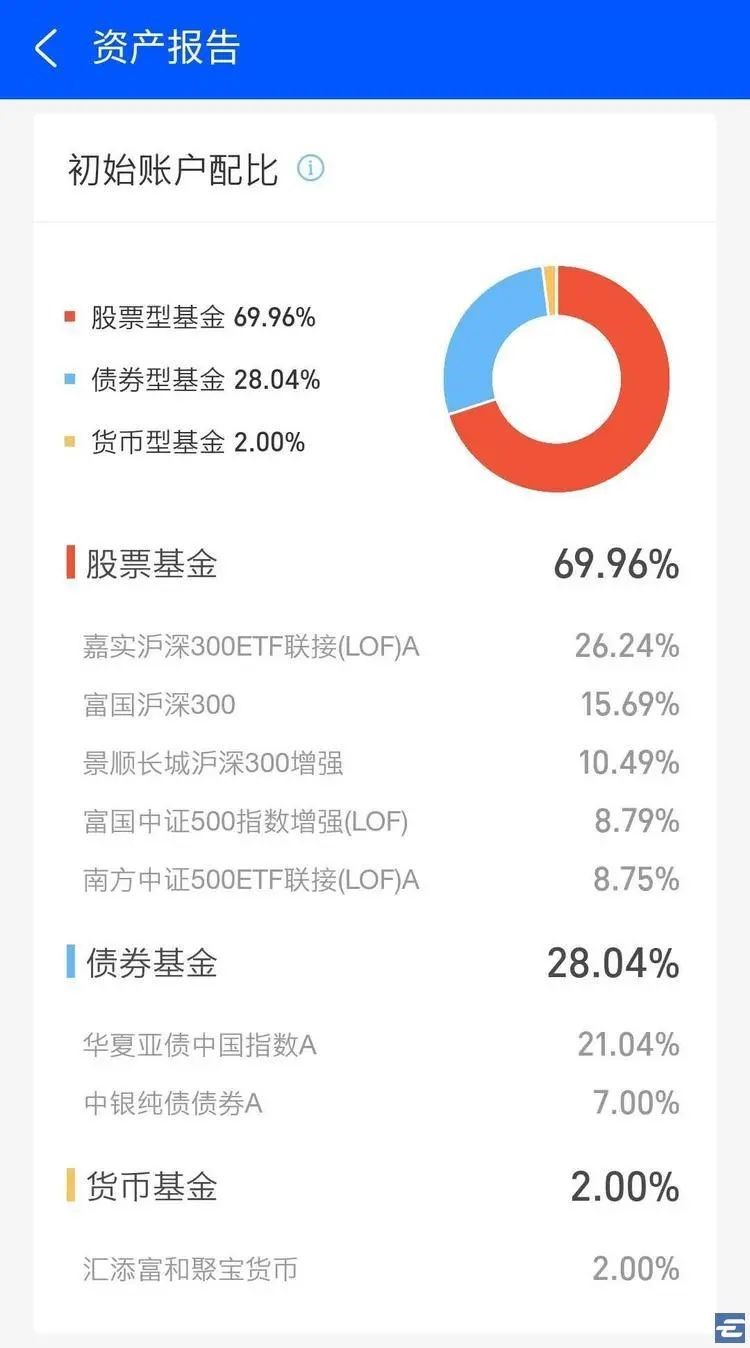
Task: Click the red 股票型基金 legend square
Action: (69, 318)
